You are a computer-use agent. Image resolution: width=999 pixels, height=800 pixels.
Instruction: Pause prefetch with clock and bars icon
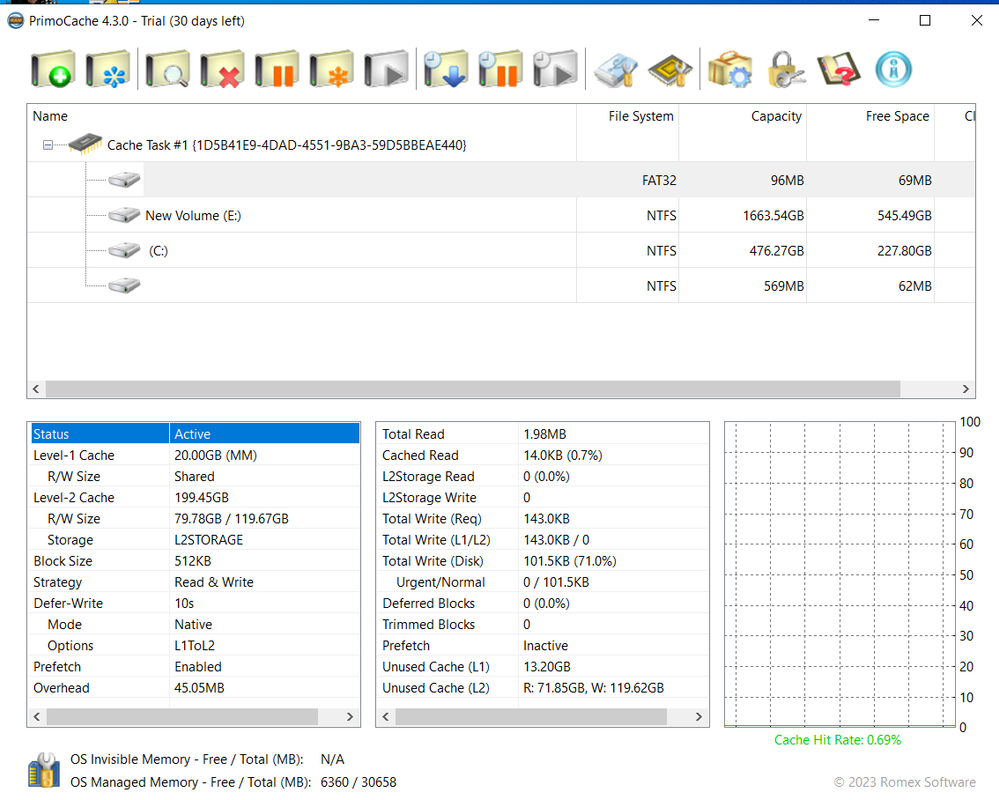[x=500, y=69]
